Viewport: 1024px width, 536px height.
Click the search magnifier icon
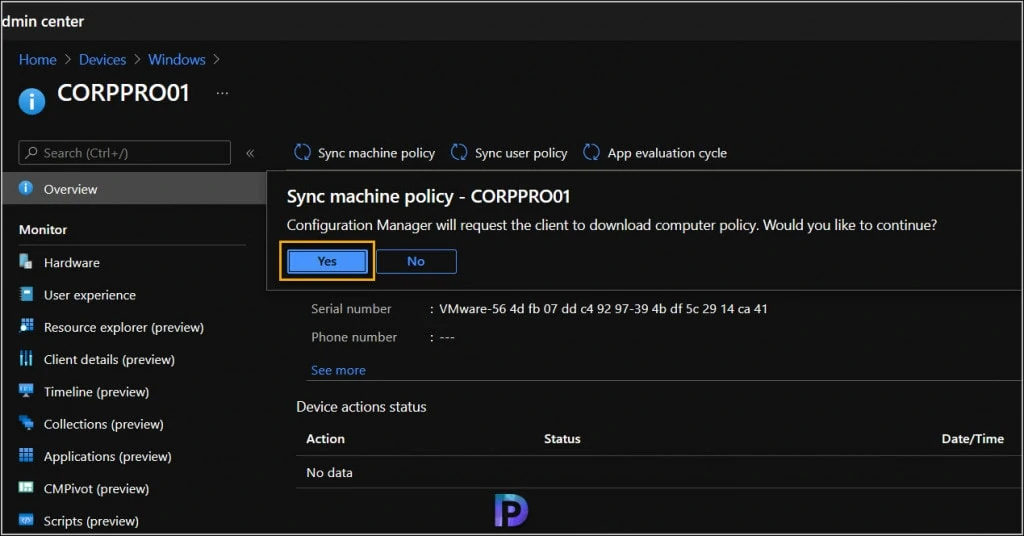tap(31, 152)
